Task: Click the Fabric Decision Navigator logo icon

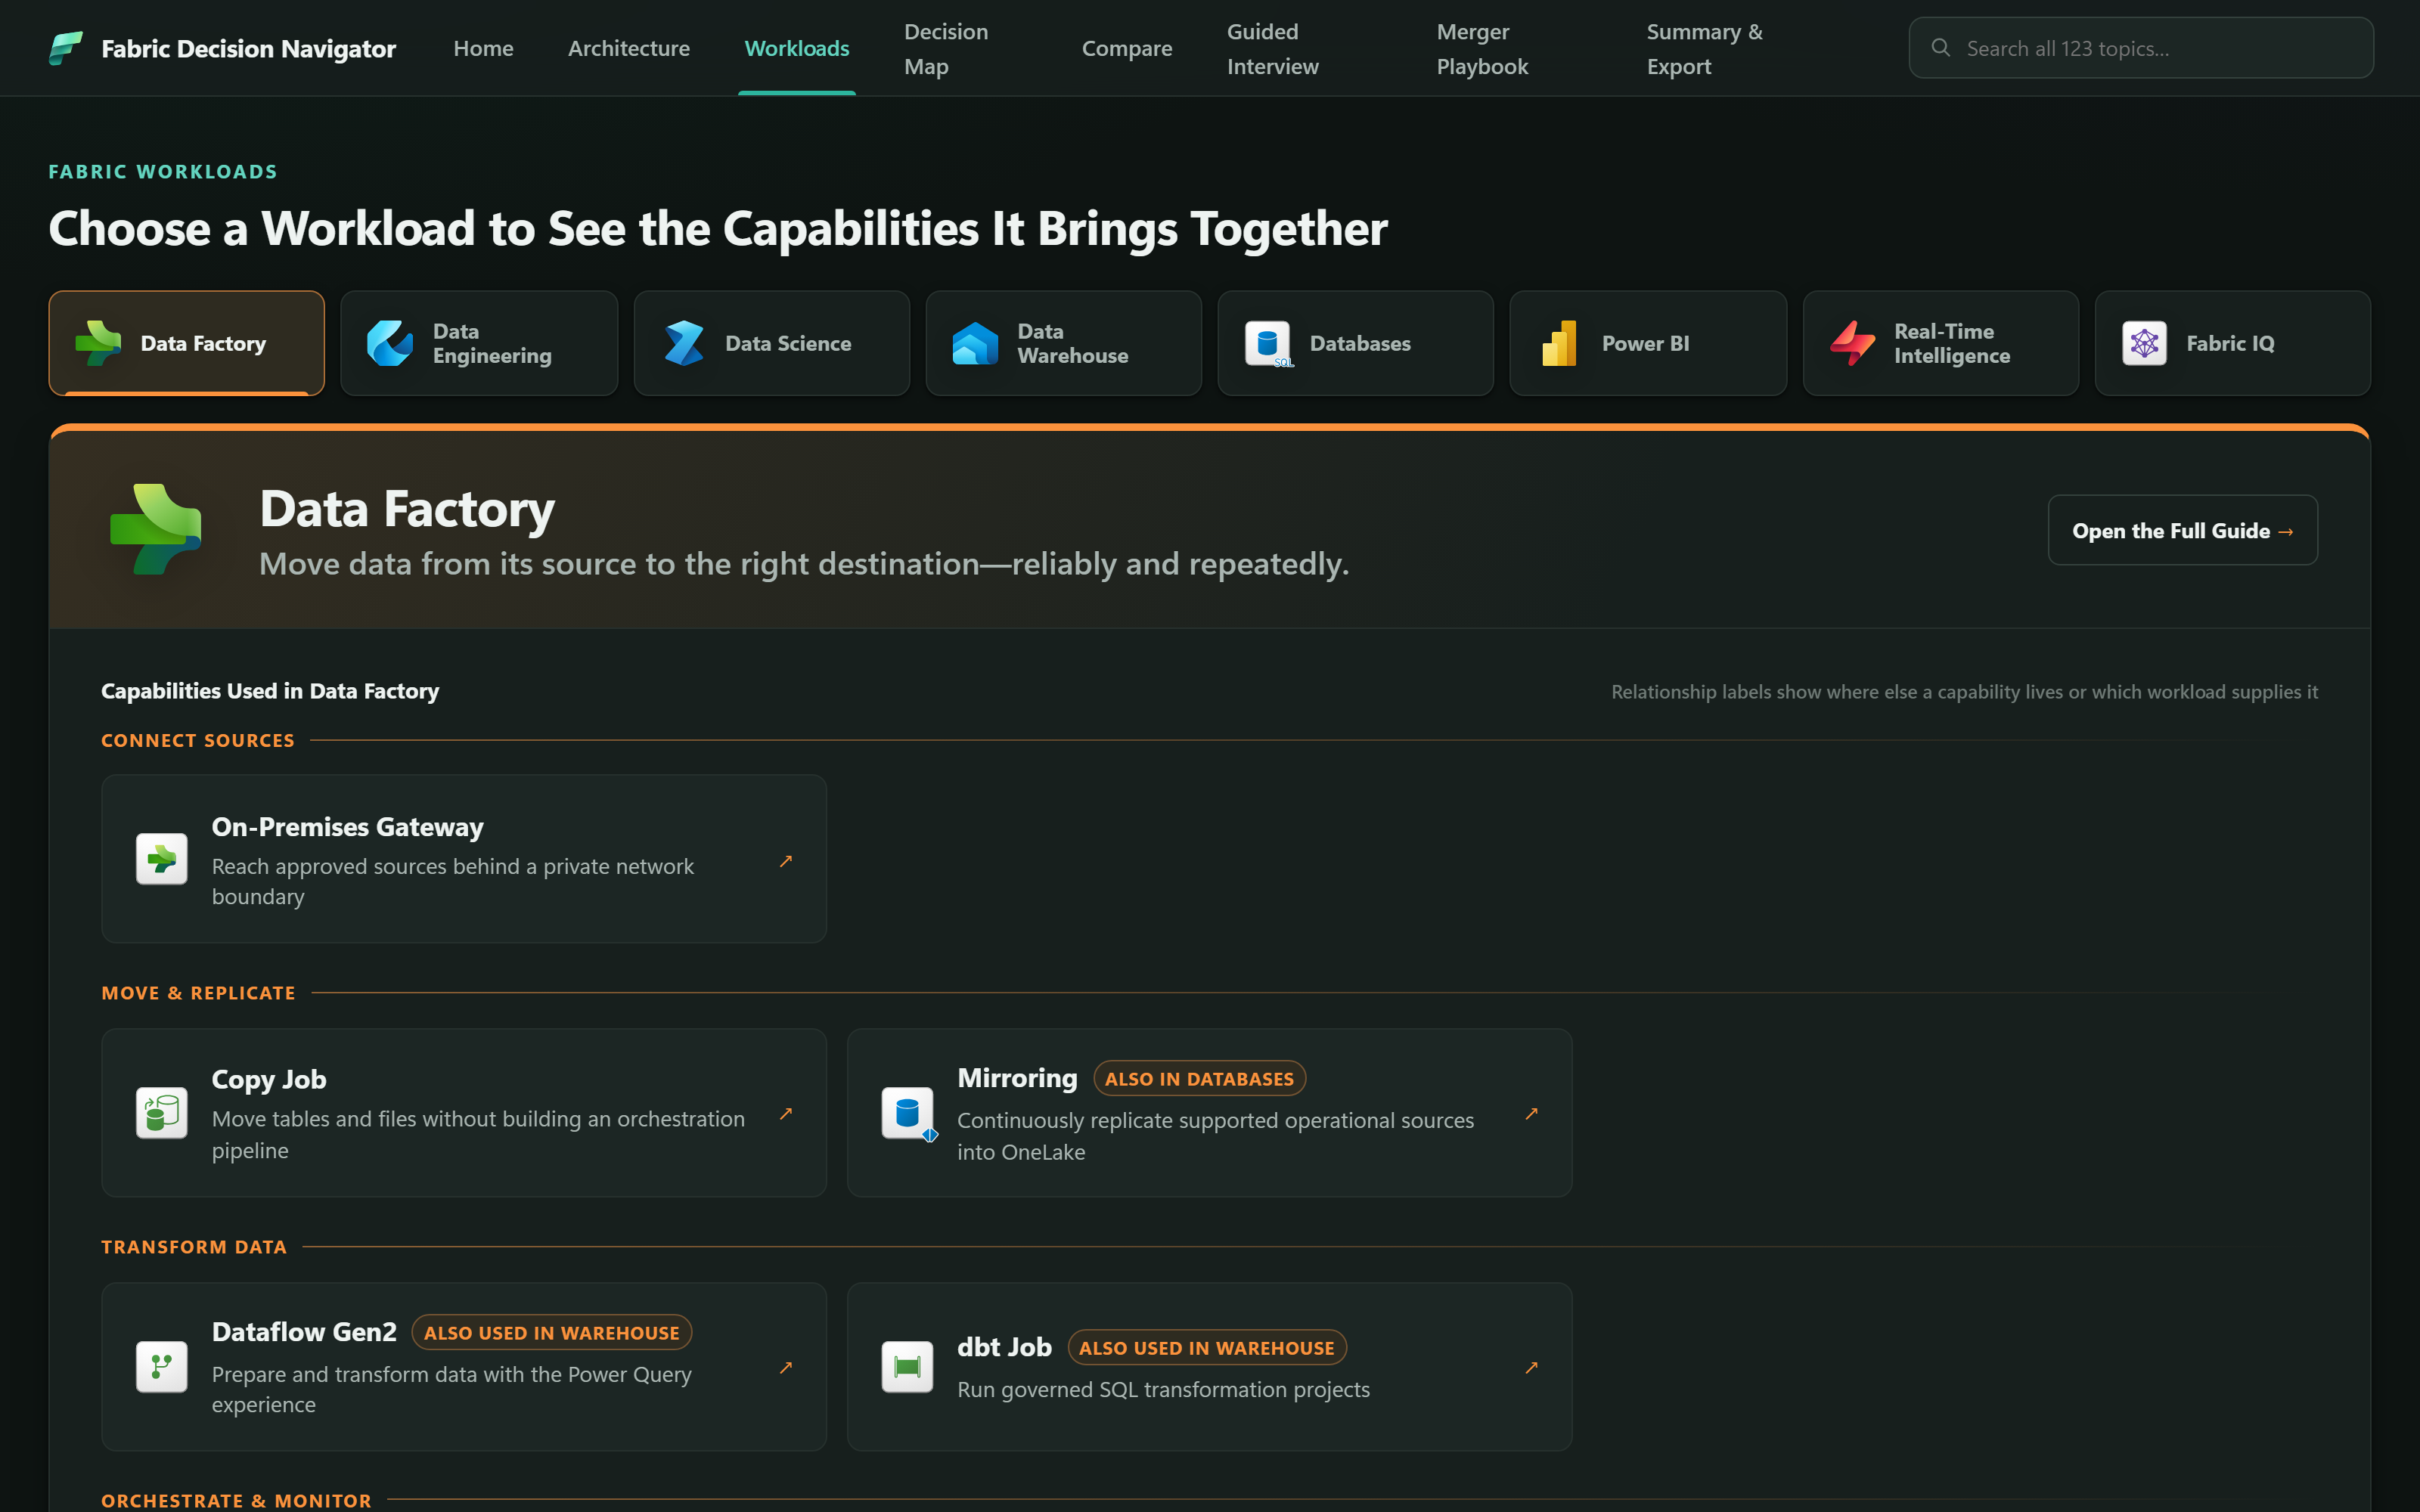Action: point(66,48)
